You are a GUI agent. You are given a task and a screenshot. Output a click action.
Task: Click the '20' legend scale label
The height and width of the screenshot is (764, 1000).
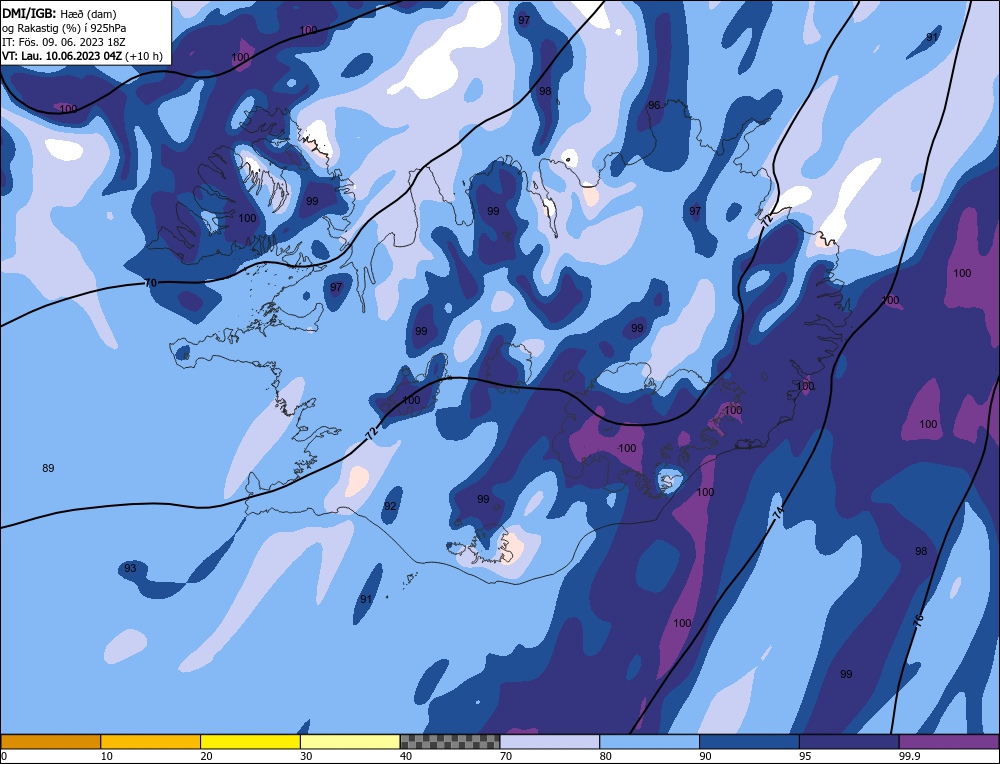coord(207,756)
